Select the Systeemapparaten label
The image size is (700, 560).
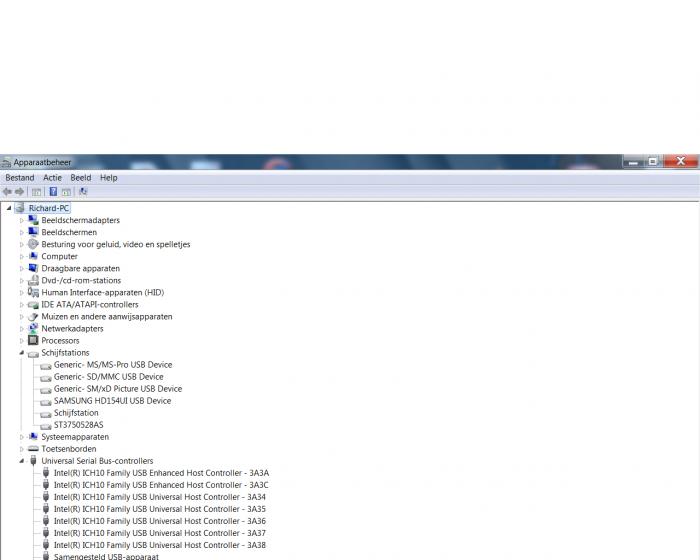tap(75, 437)
